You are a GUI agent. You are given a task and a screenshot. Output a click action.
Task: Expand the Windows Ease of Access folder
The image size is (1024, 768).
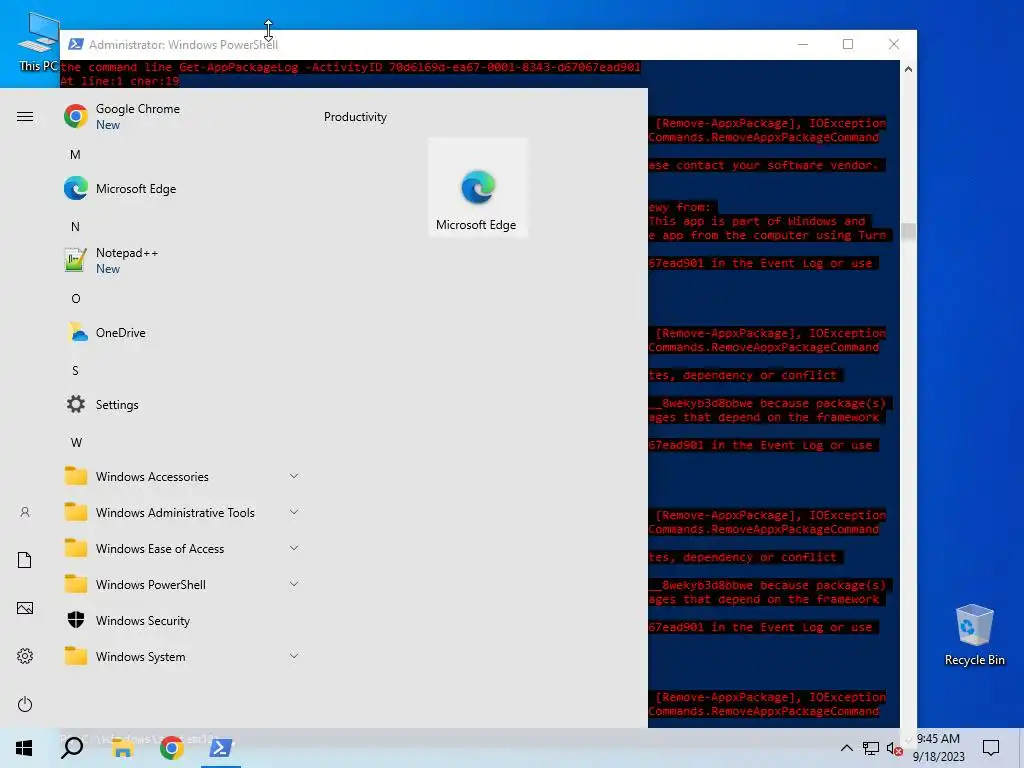pos(183,549)
